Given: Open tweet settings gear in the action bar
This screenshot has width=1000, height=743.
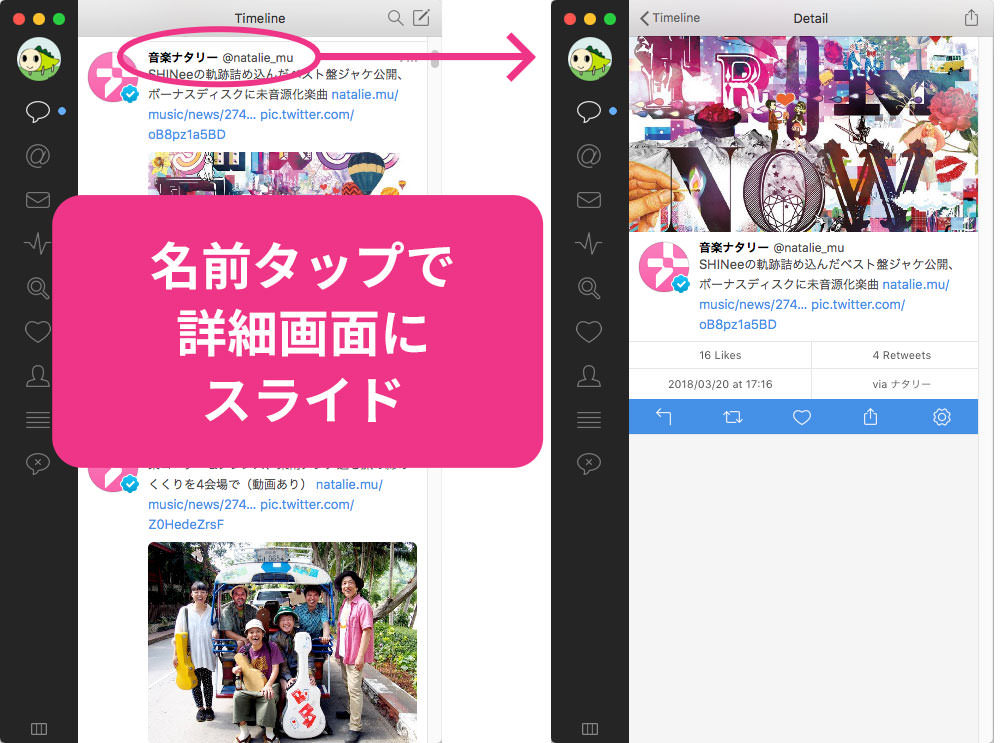Looking at the screenshot, I should point(941,417).
